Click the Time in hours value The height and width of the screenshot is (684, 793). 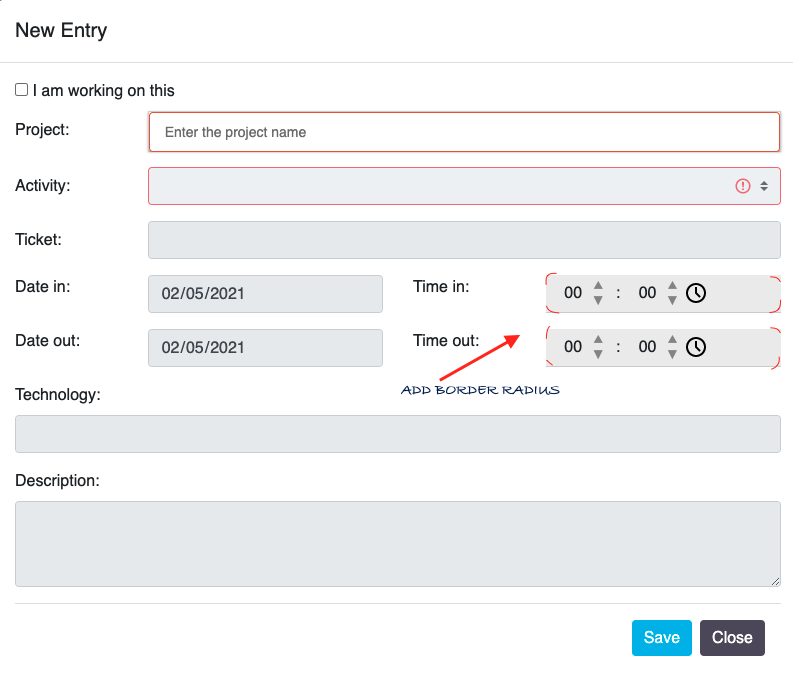(573, 292)
